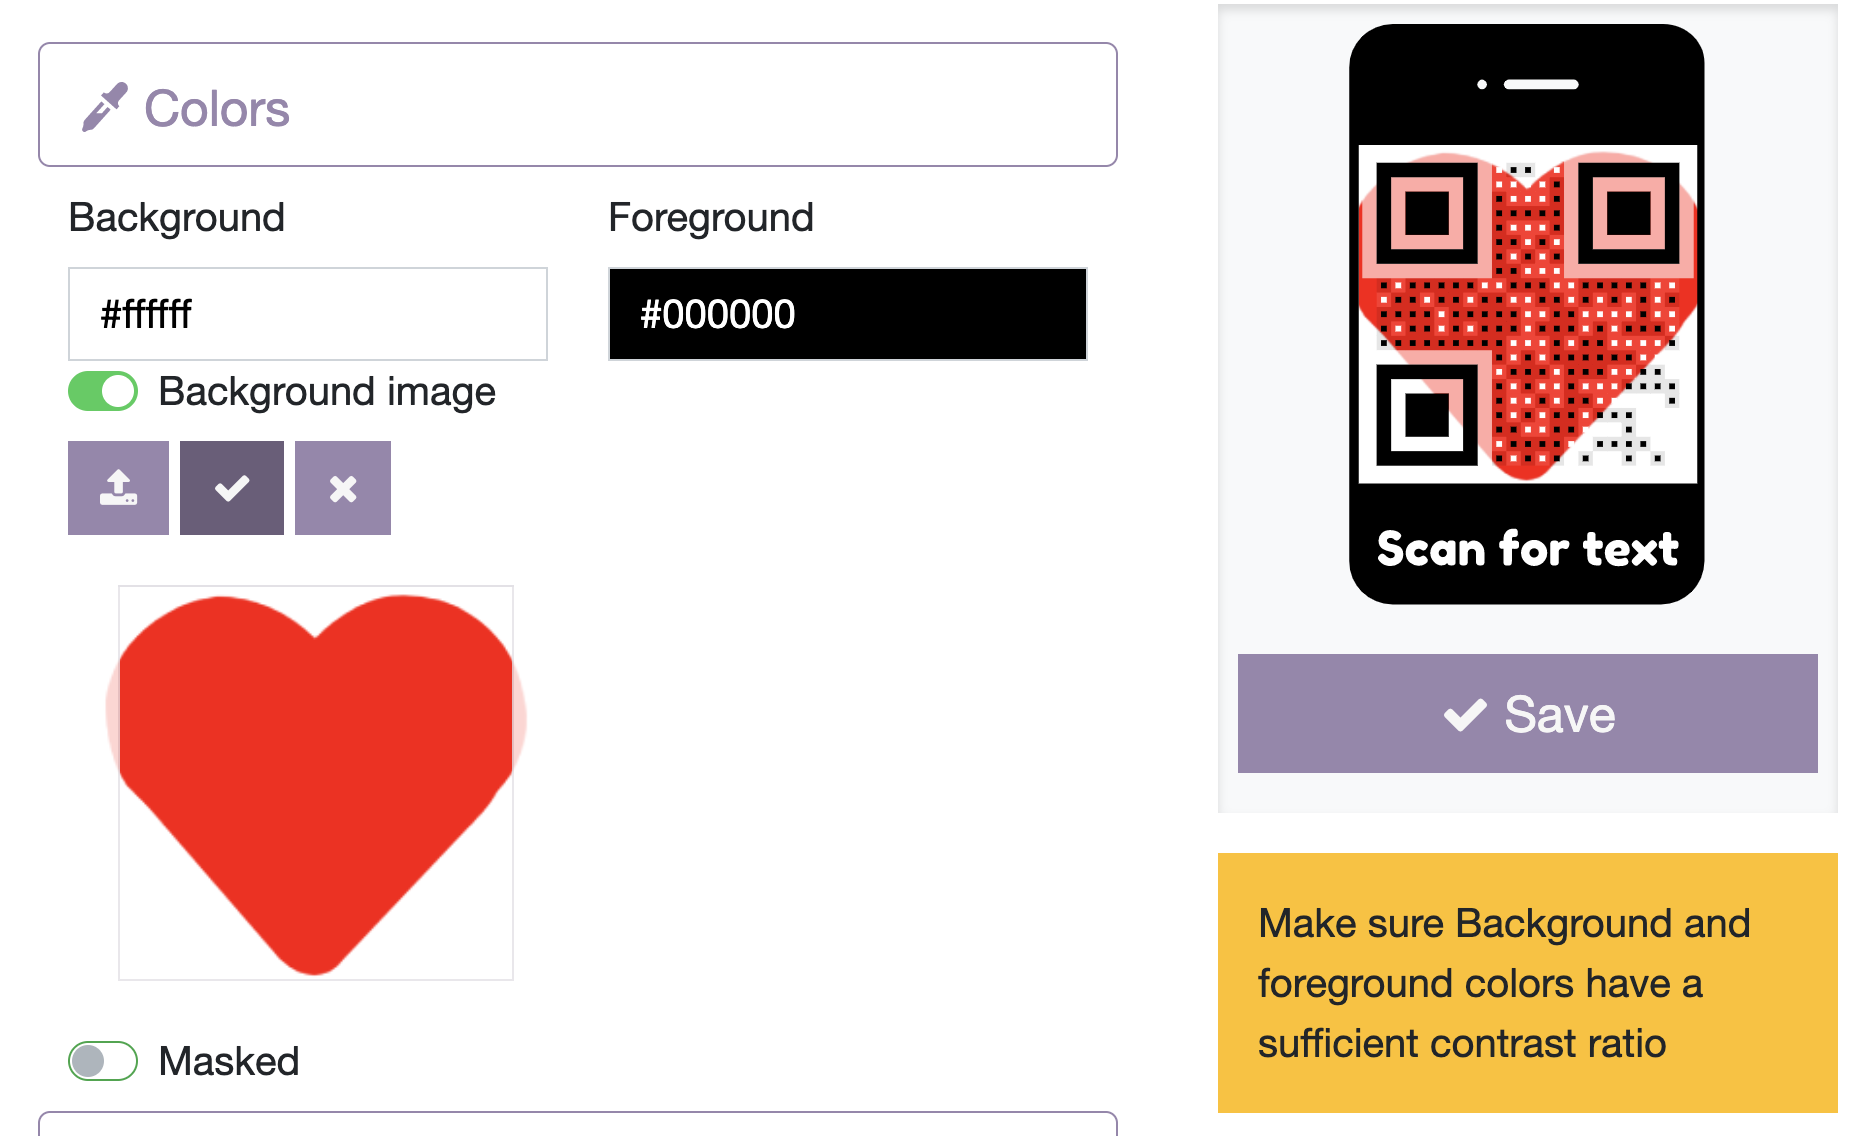Screen dimensions: 1872x1136
Task: Click the "Masked" label text
Action: [x=229, y=1061]
